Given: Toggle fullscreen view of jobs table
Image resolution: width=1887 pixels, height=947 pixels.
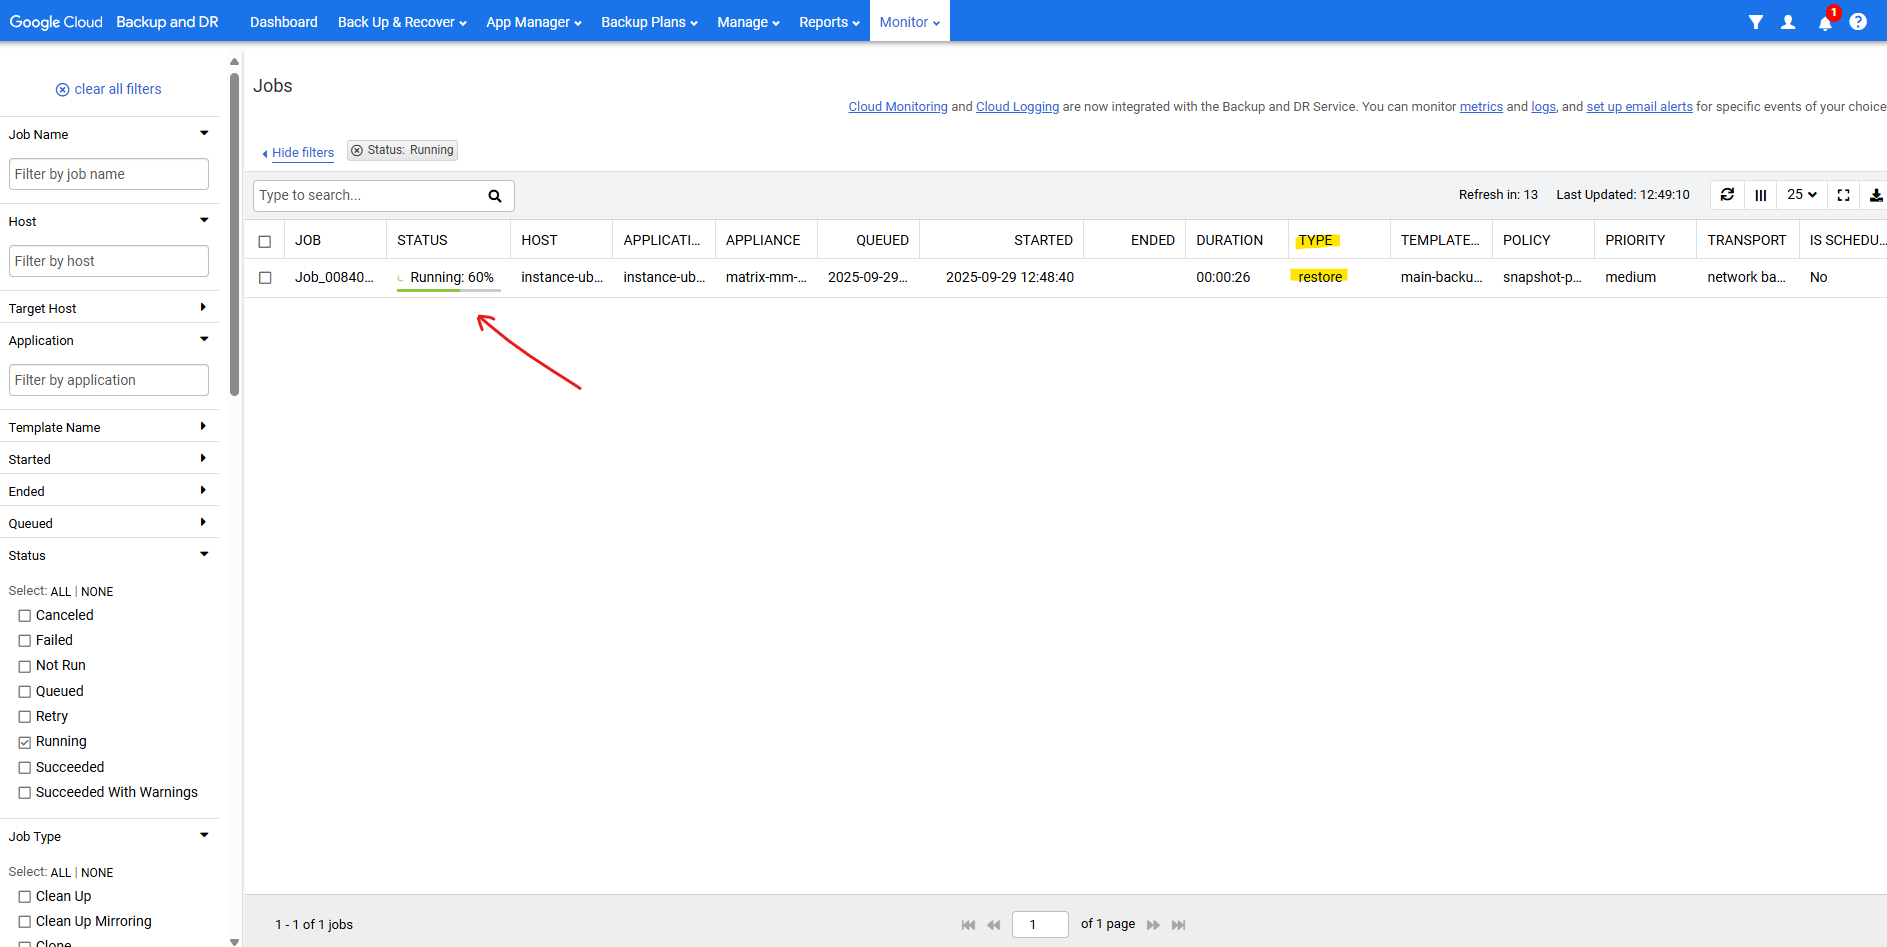Looking at the screenshot, I should click(1843, 195).
